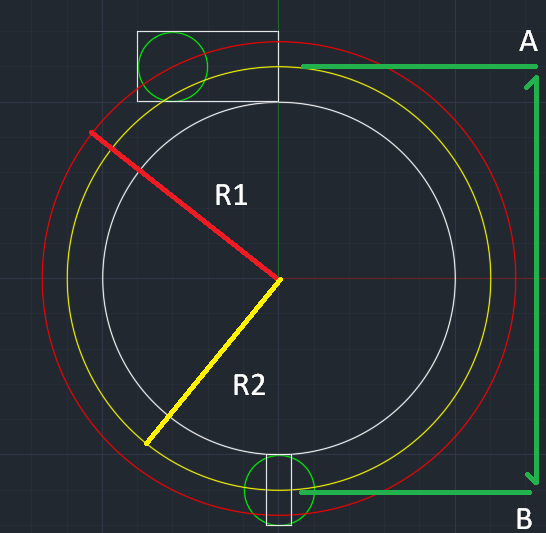Pick the small green circle at top

[x=173, y=66]
